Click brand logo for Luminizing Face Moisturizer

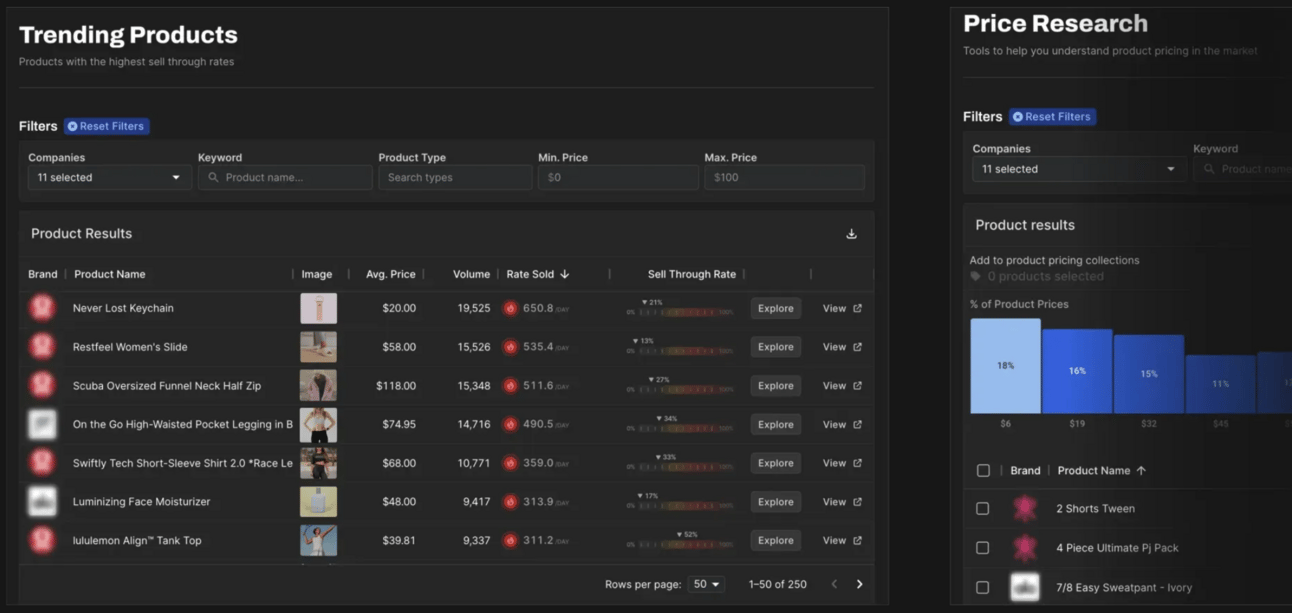coord(42,502)
